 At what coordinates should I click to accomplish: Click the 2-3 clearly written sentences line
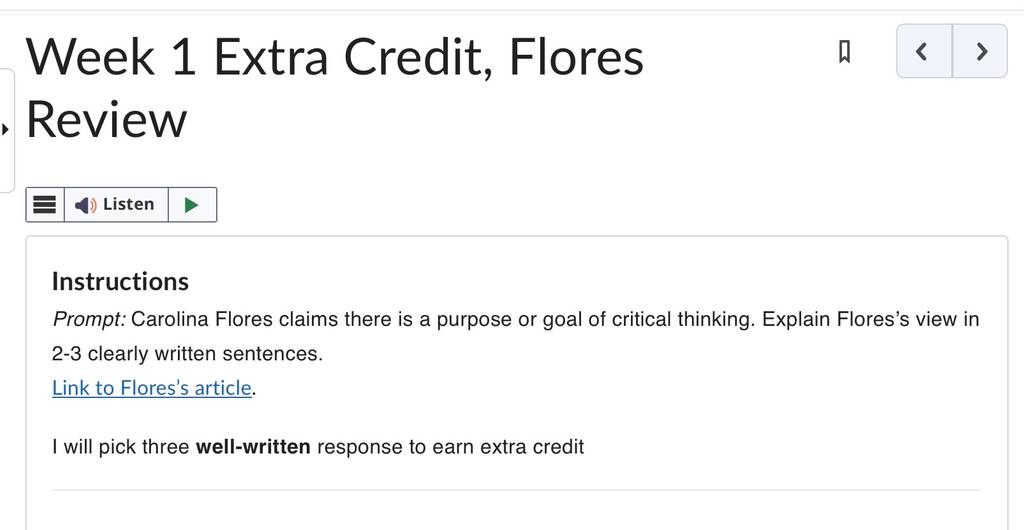[187, 354]
